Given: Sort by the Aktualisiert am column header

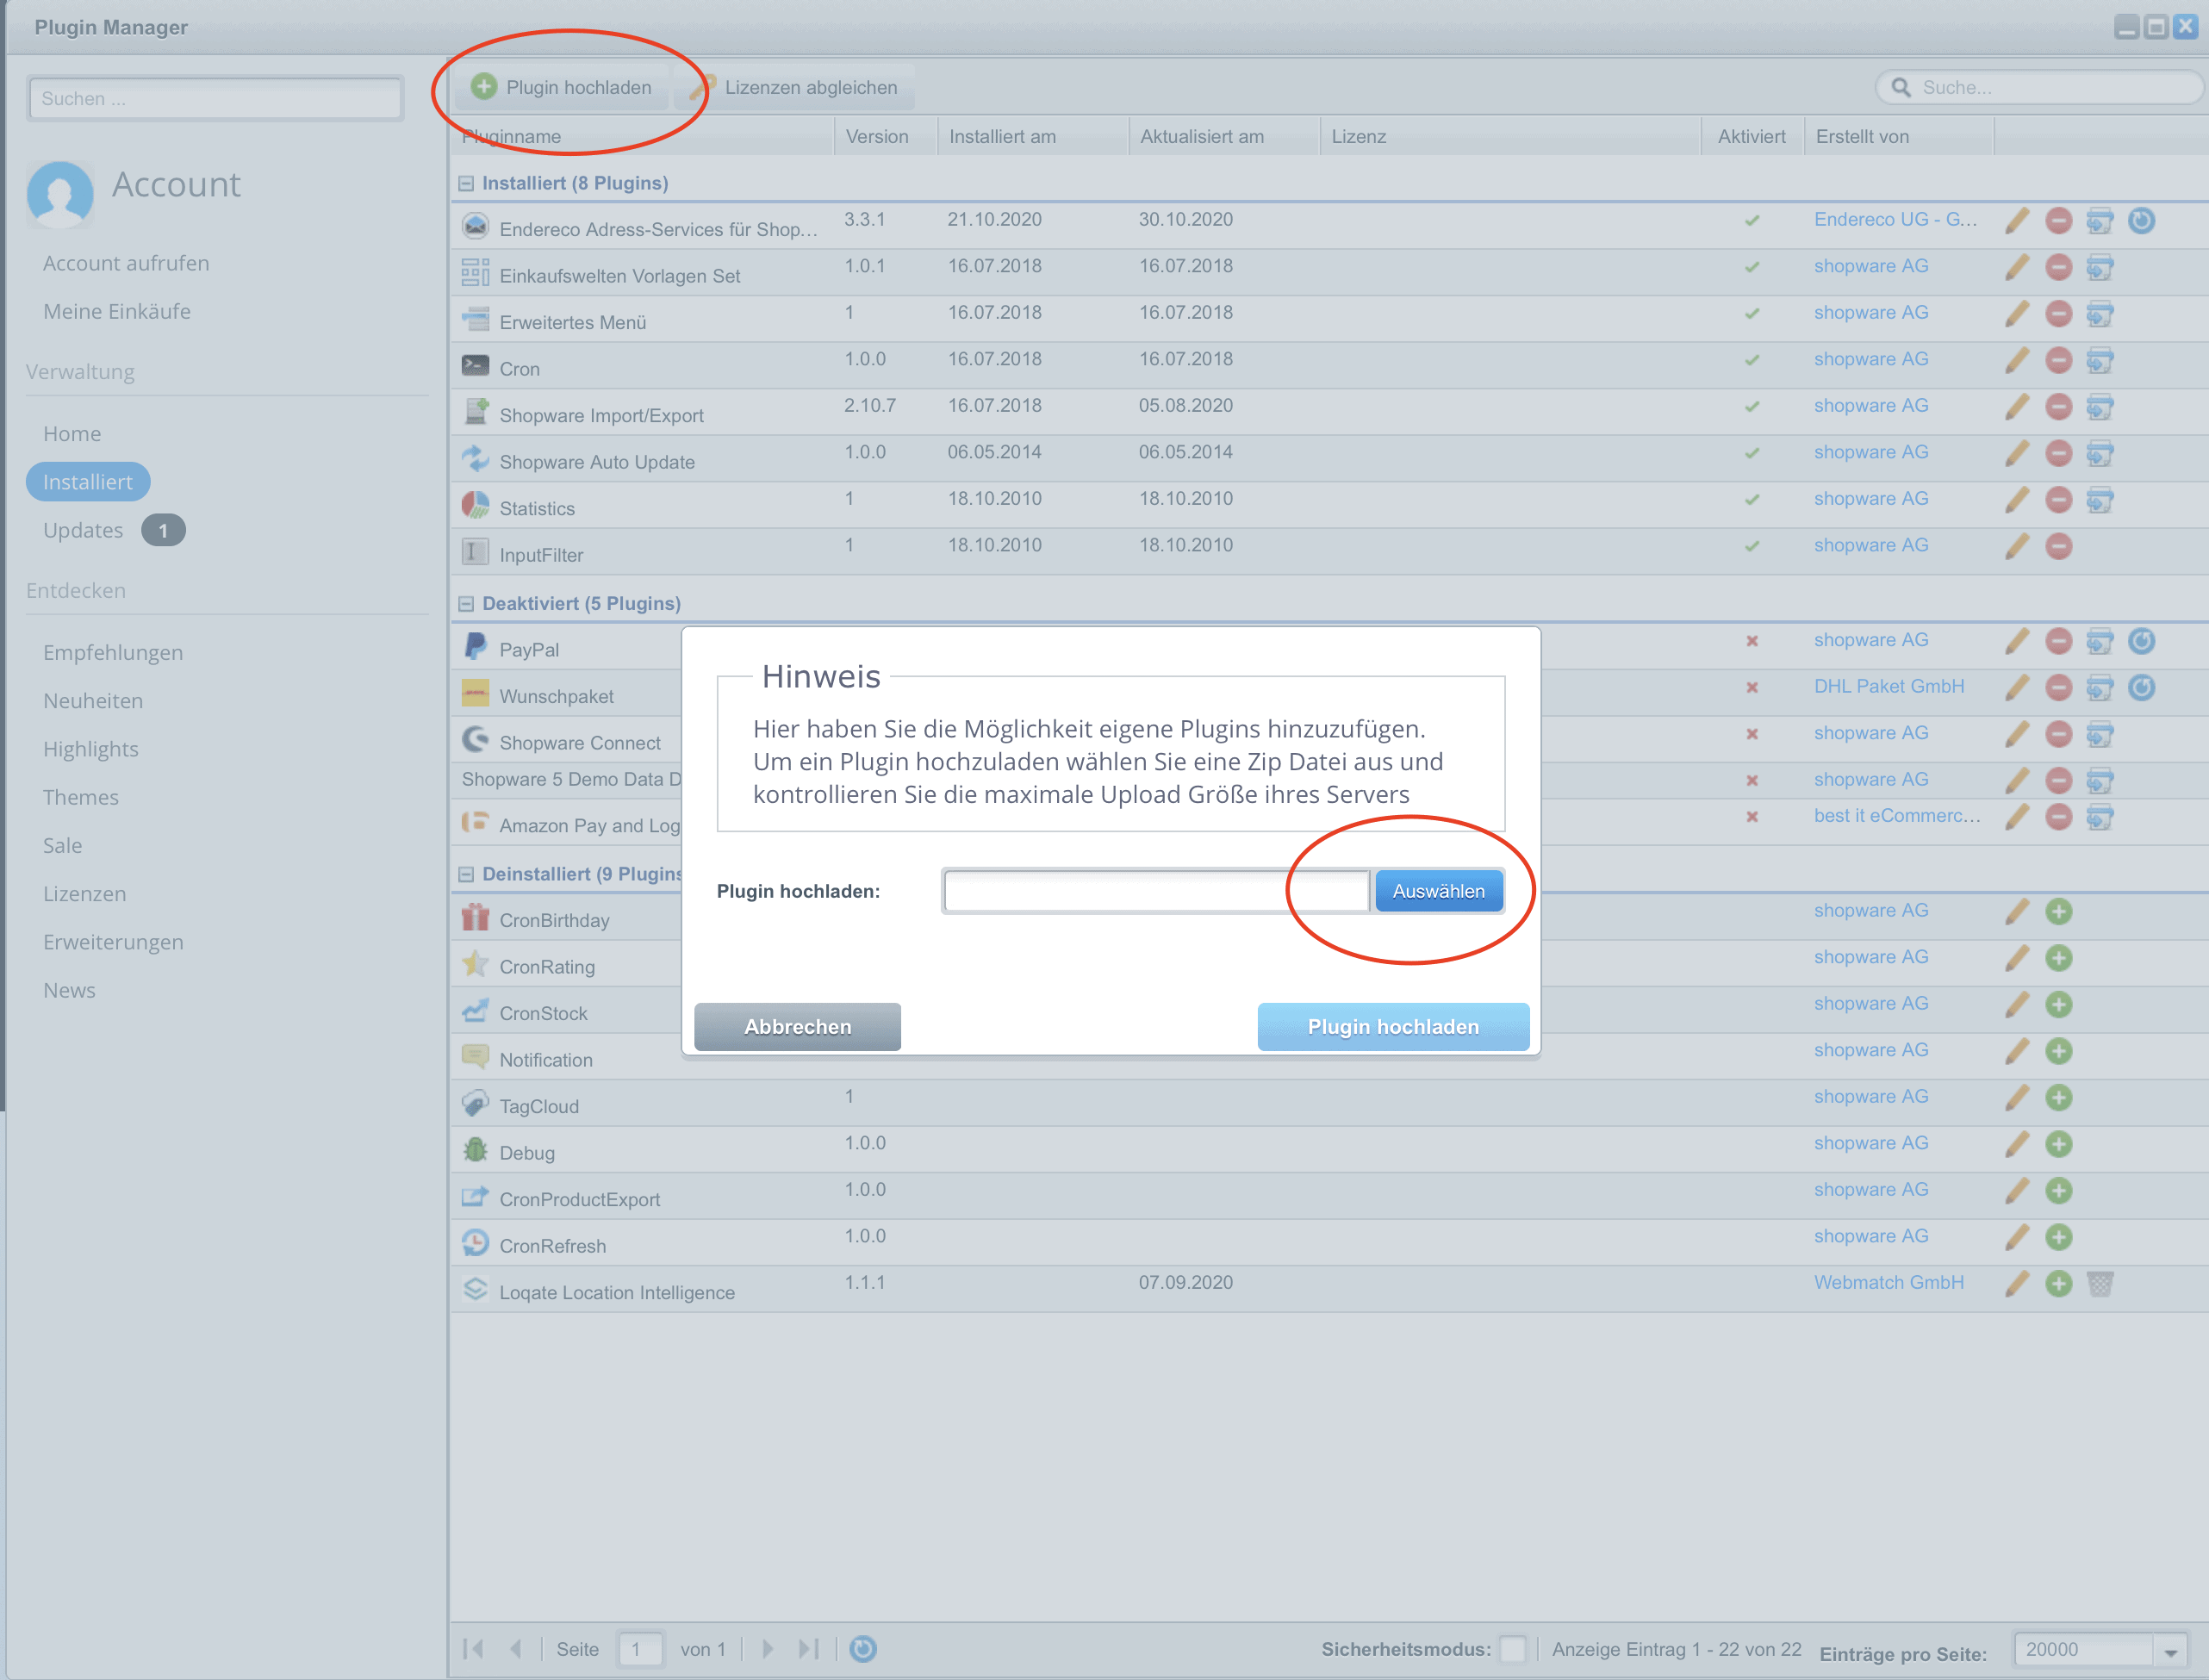Looking at the screenshot, I should (x=1225, y=137).
